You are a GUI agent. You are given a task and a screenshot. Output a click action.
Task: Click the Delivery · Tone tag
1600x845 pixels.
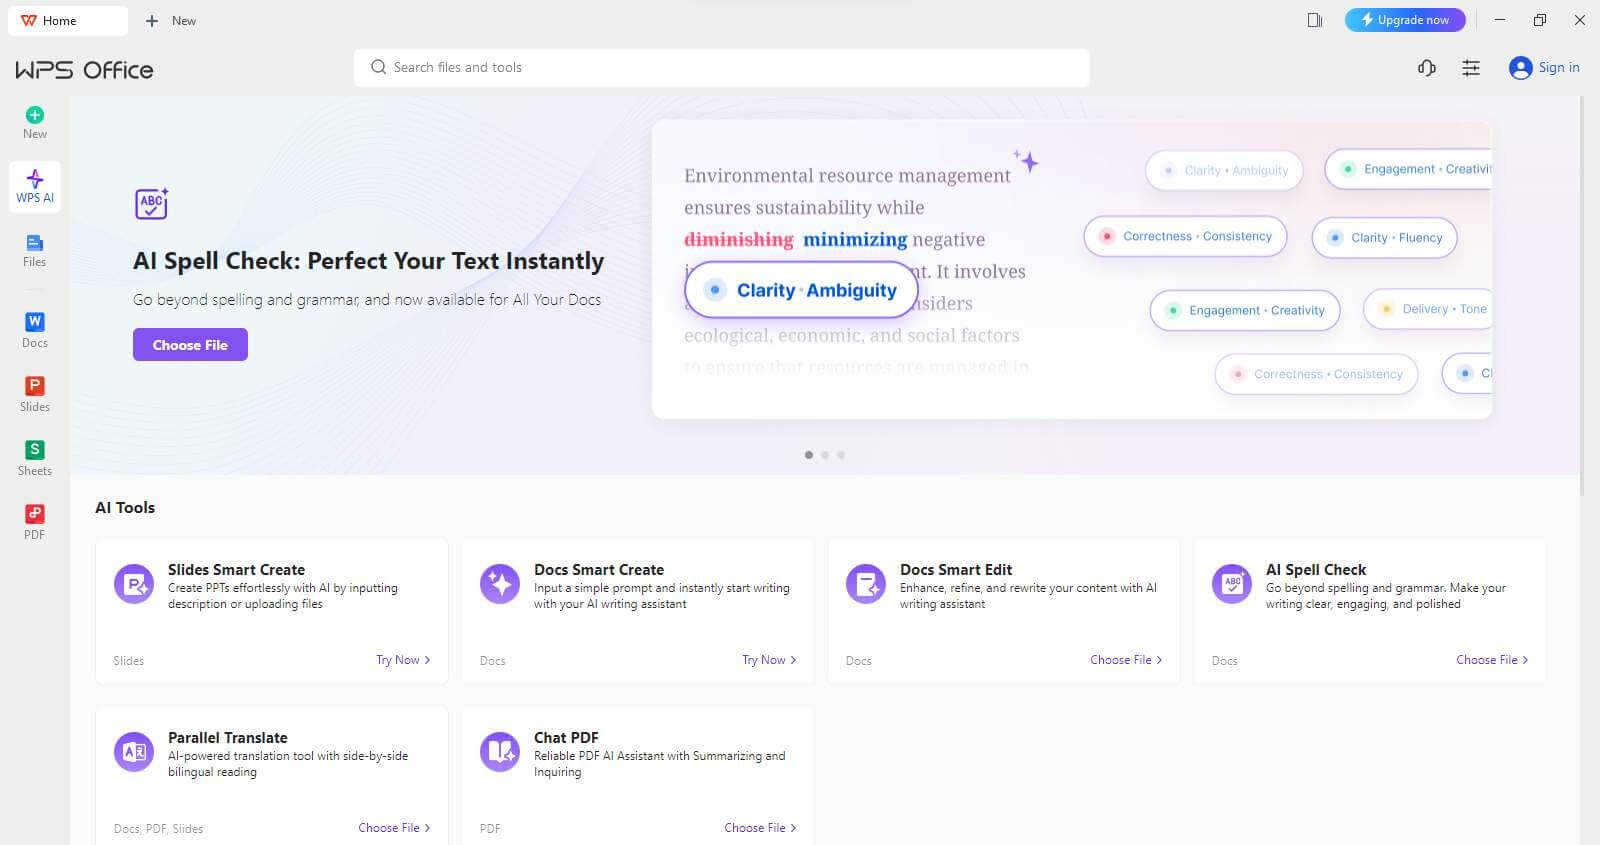coord(1428,309)
